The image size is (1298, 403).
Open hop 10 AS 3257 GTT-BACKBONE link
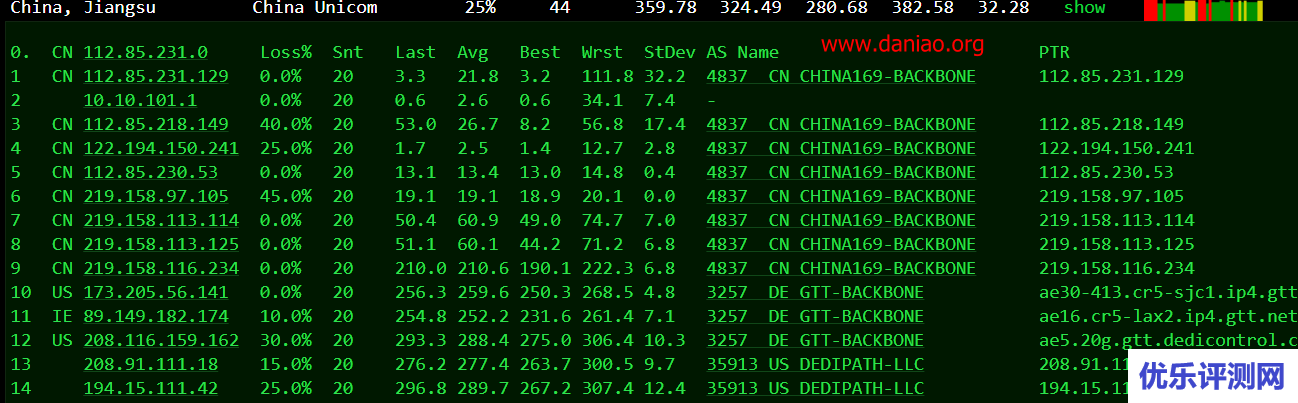coord(815,292)
